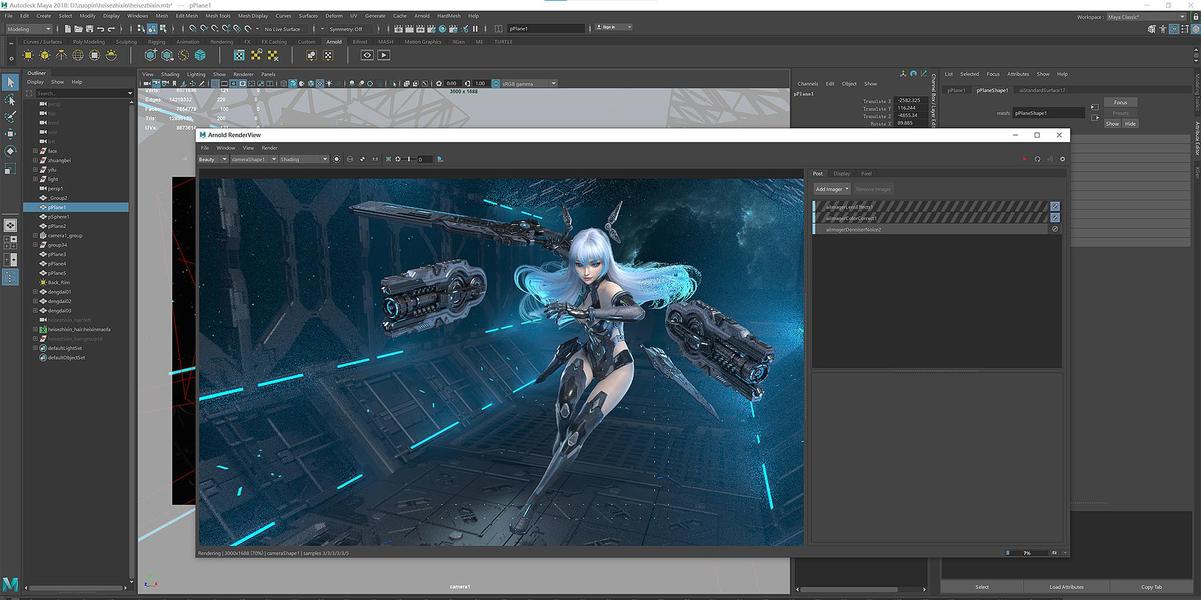The width and height of the screenshot is (1201, 600).
Task: Click the Presets button in Attribute Editor
Action: 1120,113
